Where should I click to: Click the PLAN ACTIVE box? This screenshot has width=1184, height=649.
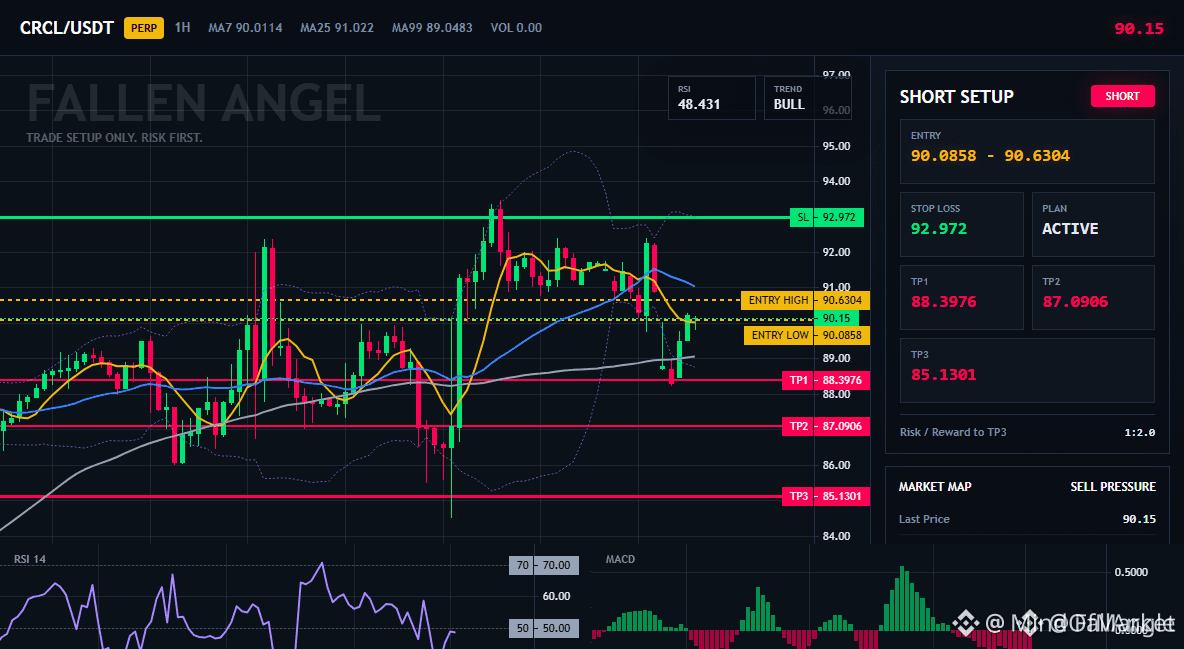tap(1093, 224)
